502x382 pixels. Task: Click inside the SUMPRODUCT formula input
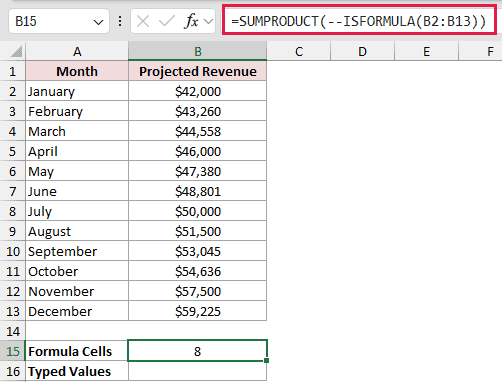coord(359,22)
